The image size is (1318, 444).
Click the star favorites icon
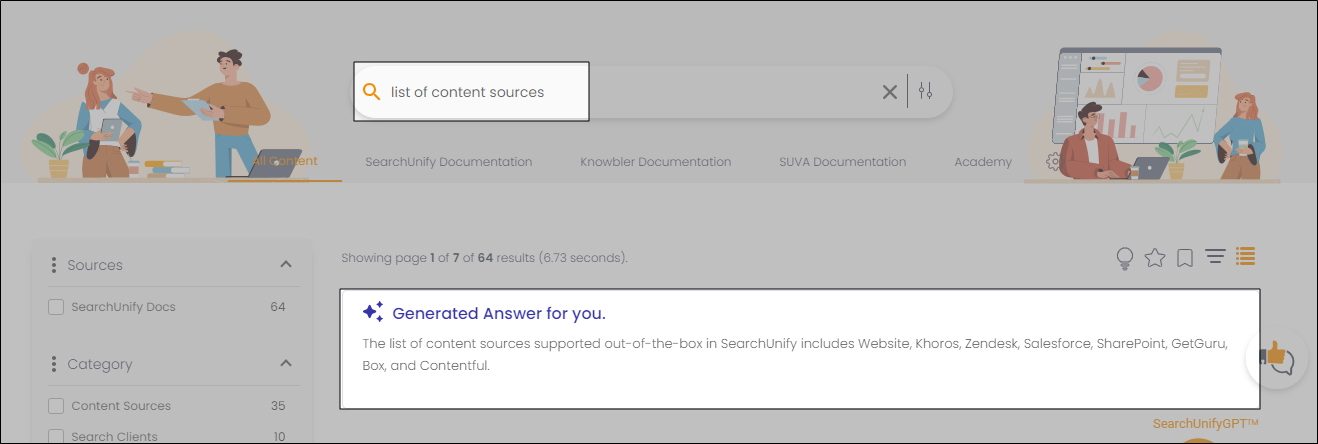[x=1155, y=258]
